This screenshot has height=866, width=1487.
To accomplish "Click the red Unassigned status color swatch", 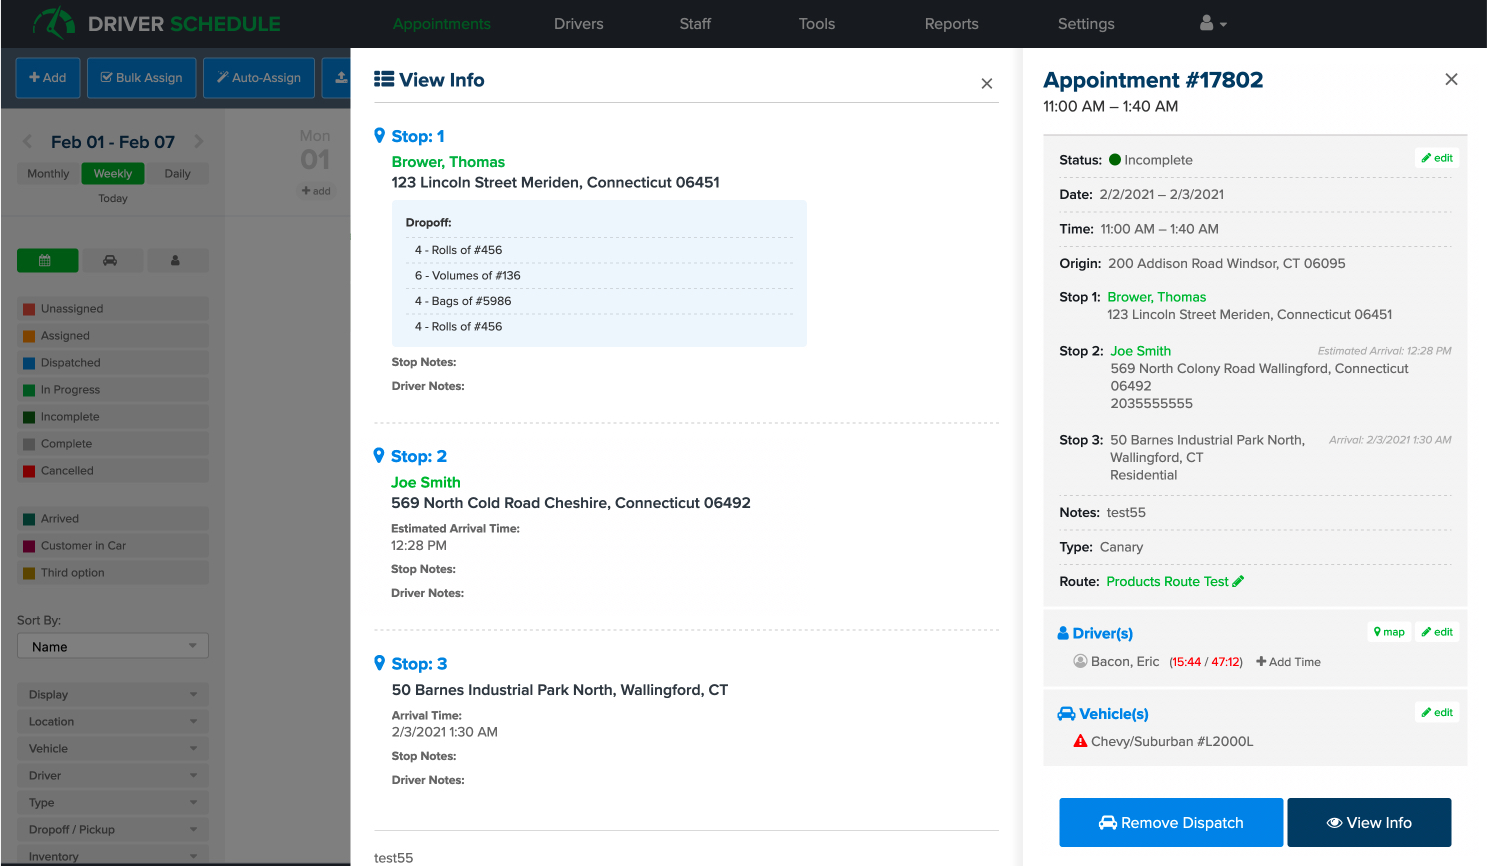I will tap(29, 309).
